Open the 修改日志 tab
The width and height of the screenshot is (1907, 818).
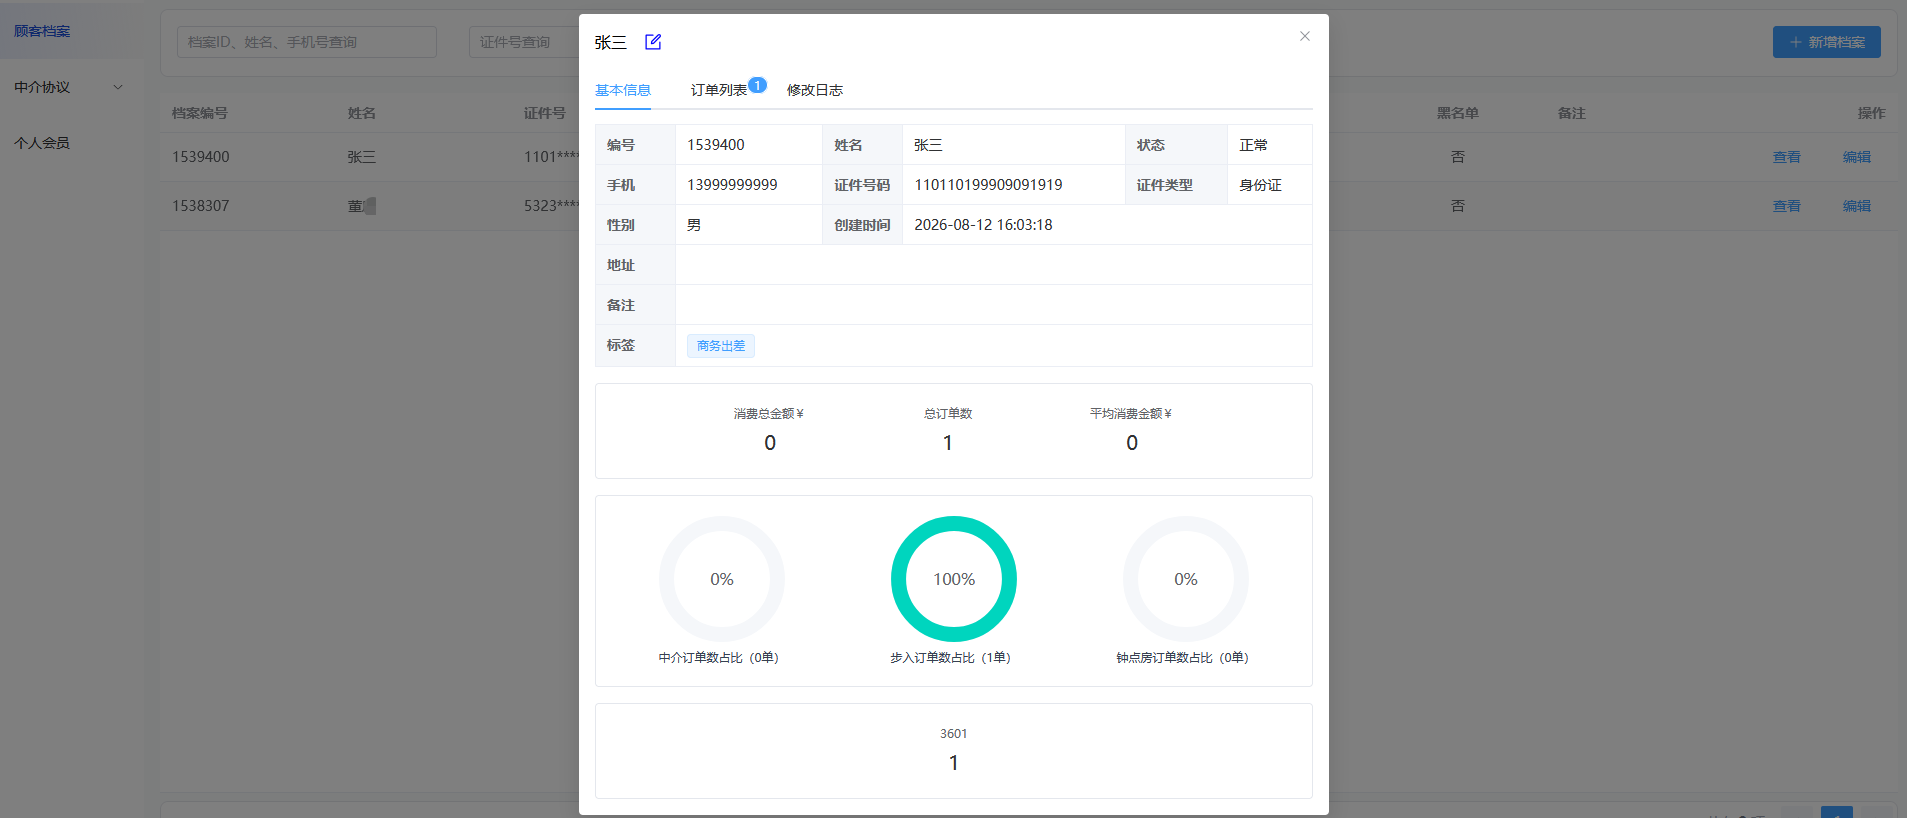click(815, 90)
